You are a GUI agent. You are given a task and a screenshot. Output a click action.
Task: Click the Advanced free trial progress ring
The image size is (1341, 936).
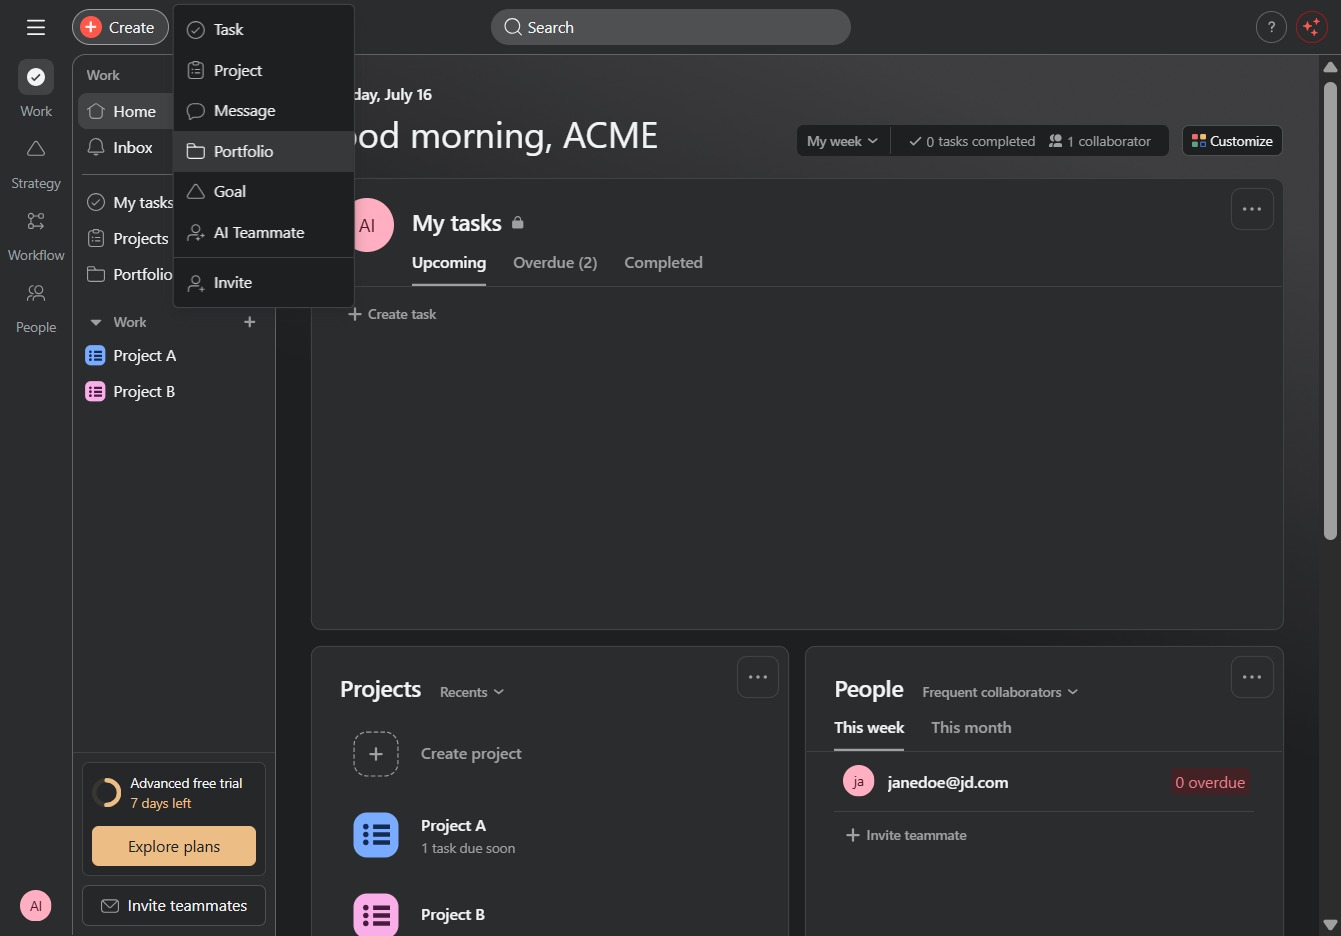(x=106, y=793)
